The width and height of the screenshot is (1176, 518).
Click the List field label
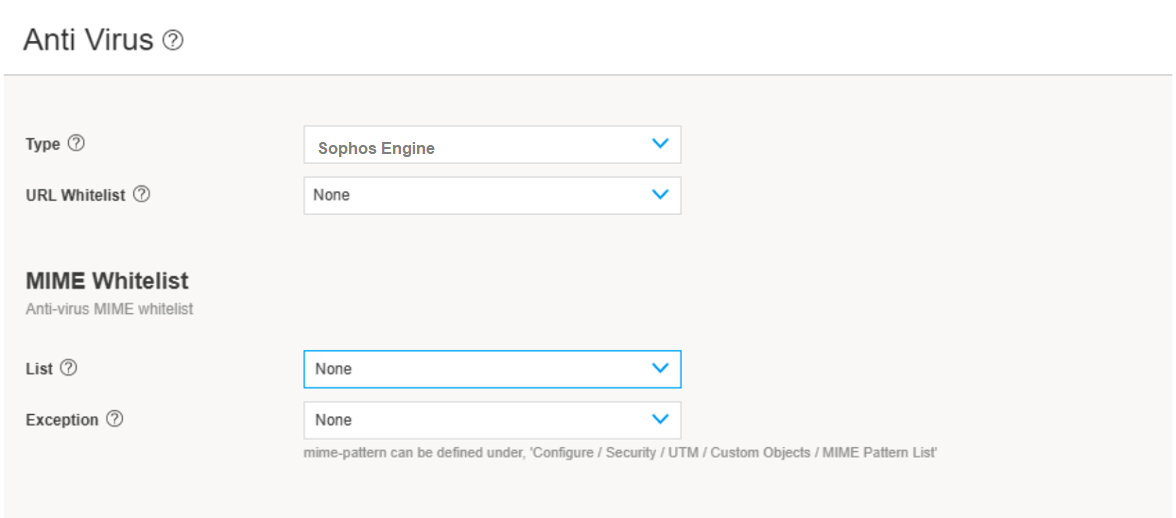tap(39, 368)
